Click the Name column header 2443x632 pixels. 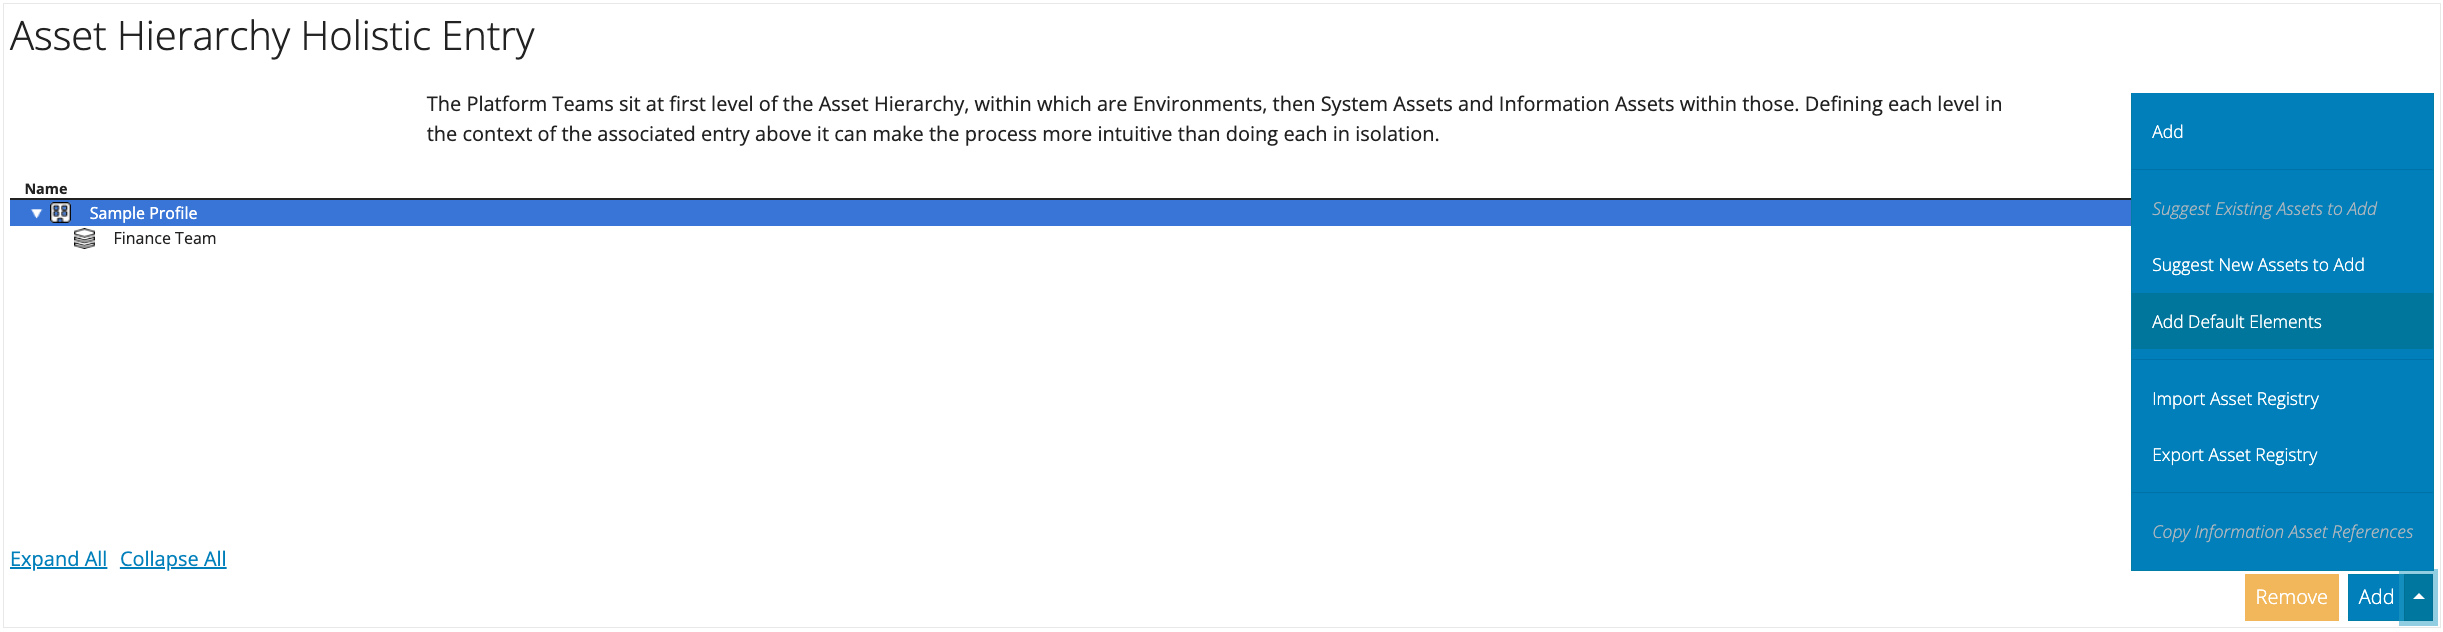46,188
